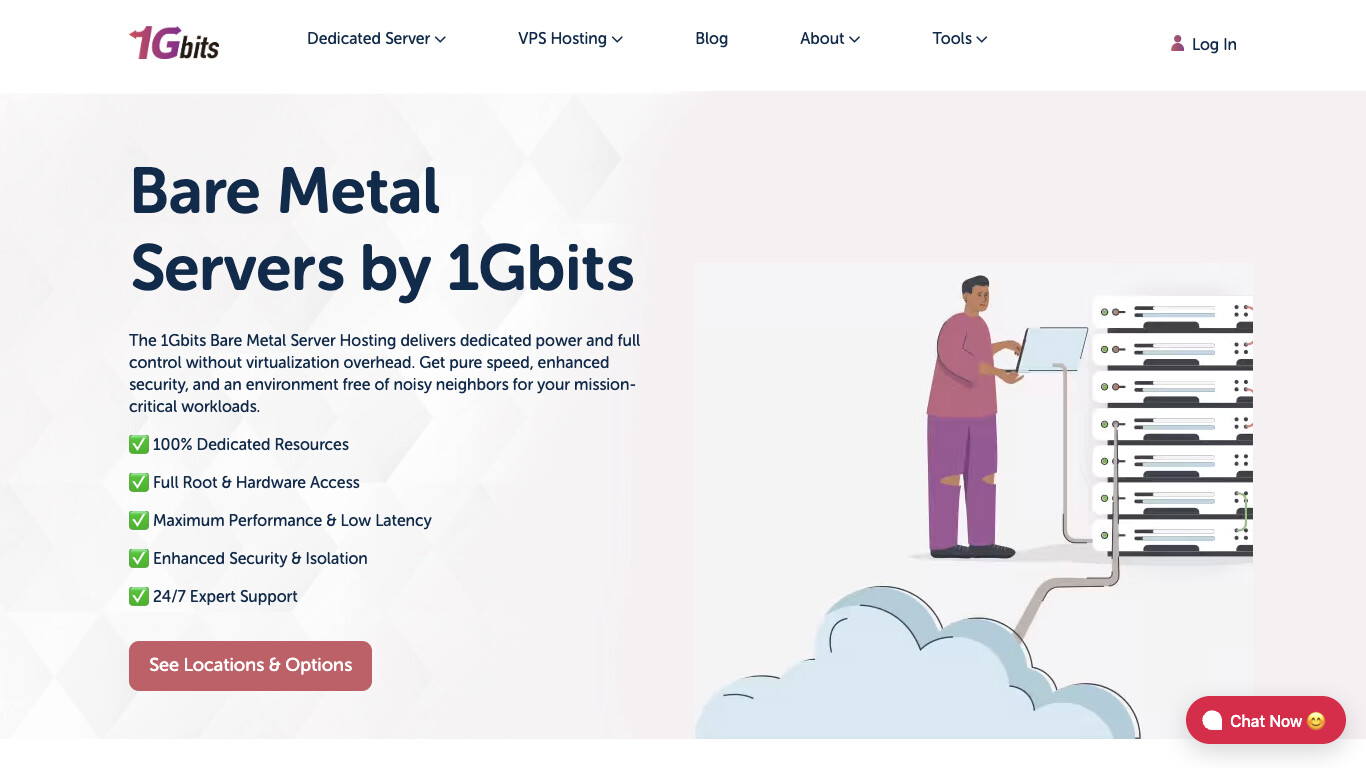Click the text Full Root & Hardware Access
The image size is (1366, 768).
pyautogui.click(x=256, y=482)
